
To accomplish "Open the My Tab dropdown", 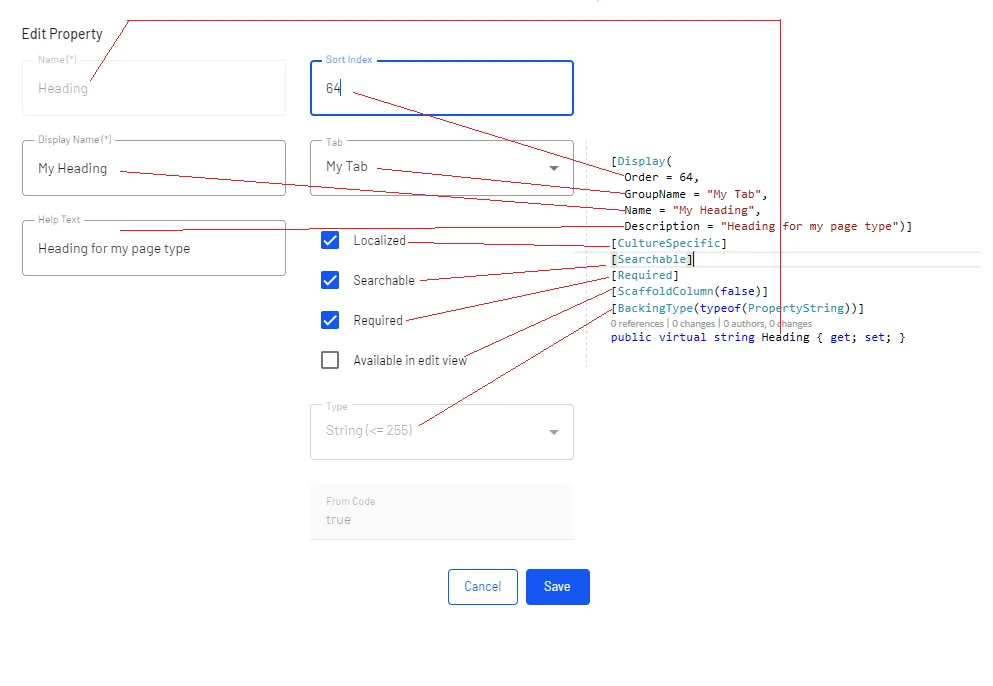I will click(x=442, y=168).
